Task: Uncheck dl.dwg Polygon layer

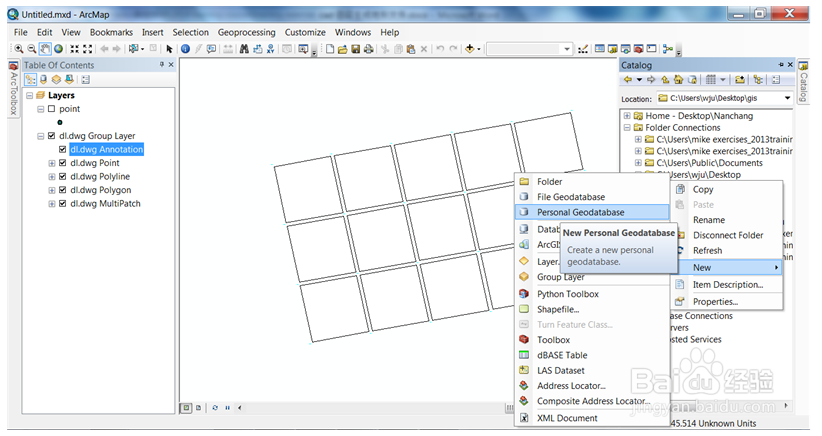Action: point(62,190)
